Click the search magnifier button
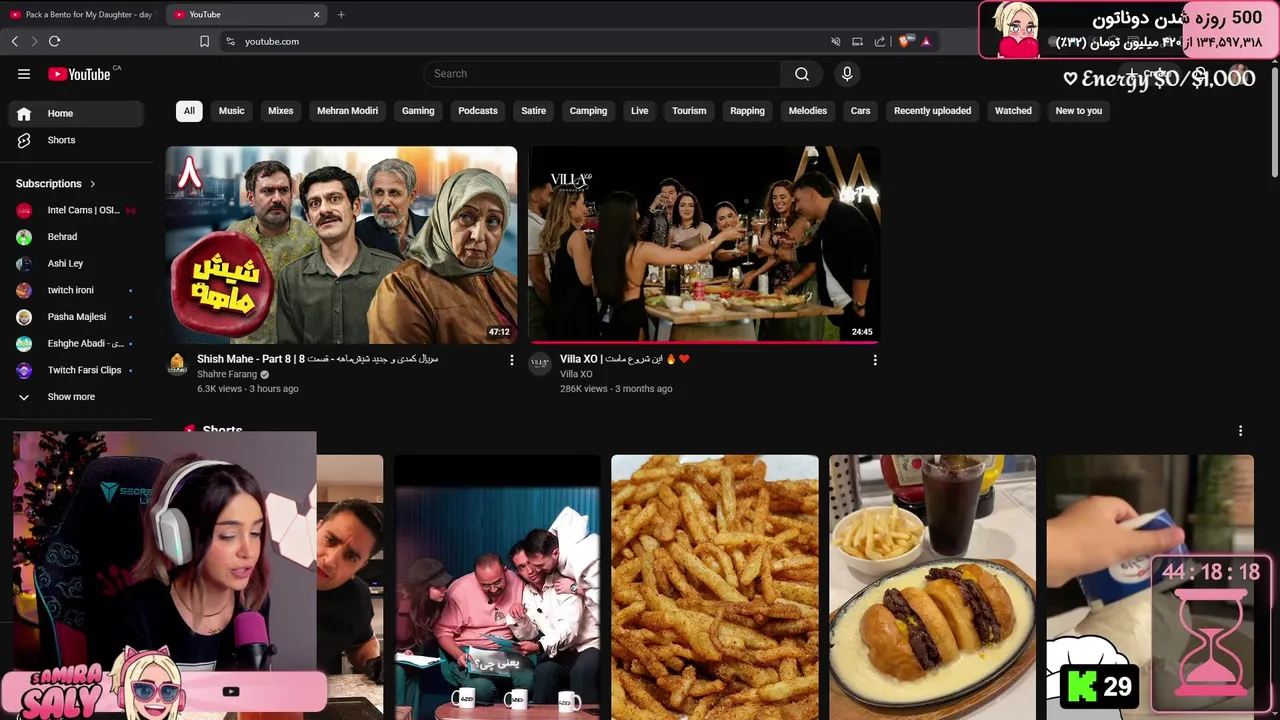 point(802,74)
